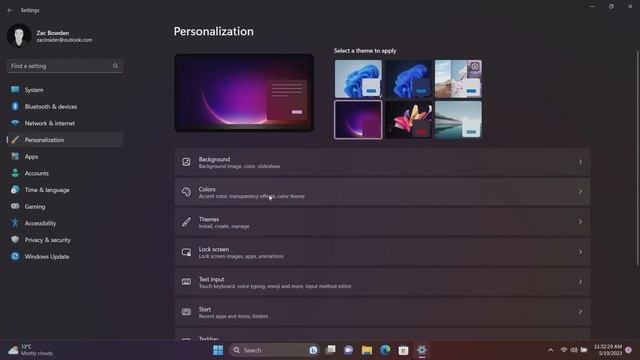The width and height of the screenshot is (640, 360).
Task: Click the Accessibility figure icon
Action: pyautogui.click(x=15, y=223)
